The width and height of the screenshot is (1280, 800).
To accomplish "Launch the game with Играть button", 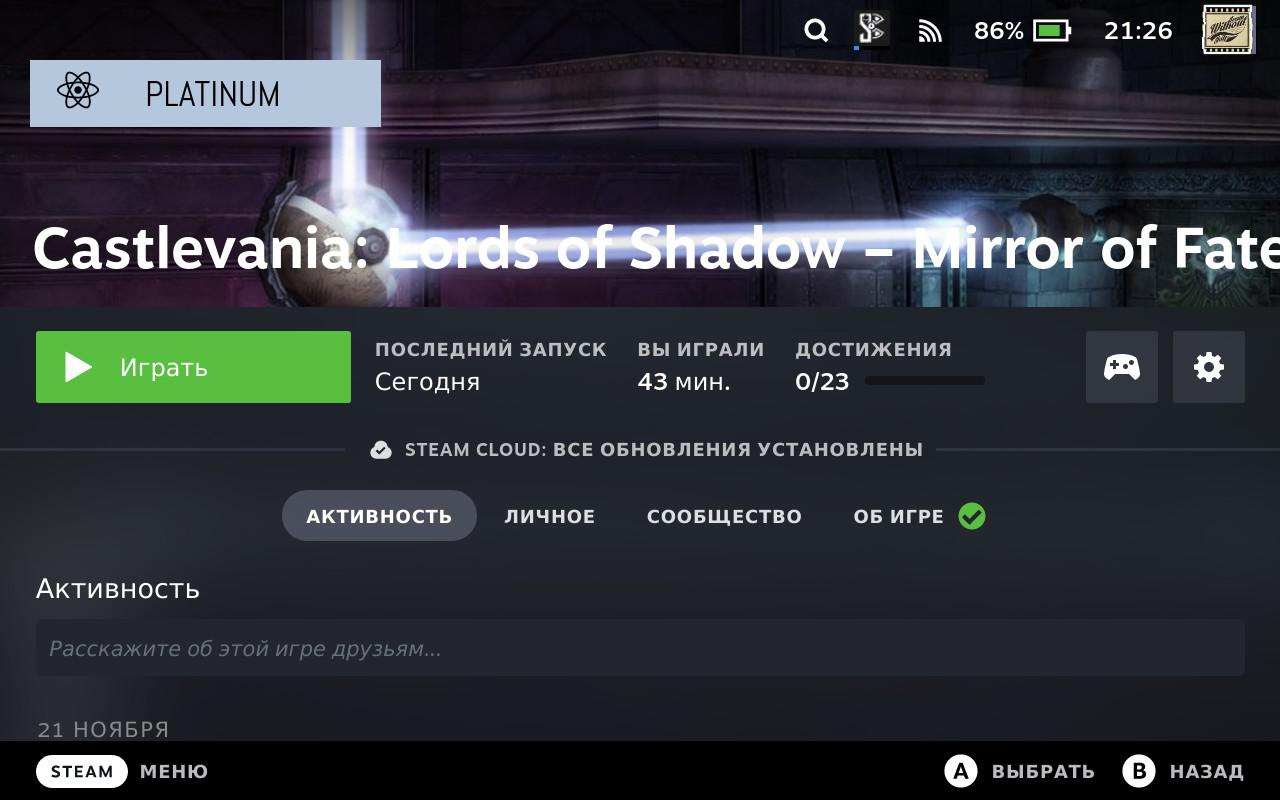I will pos(193,367).
